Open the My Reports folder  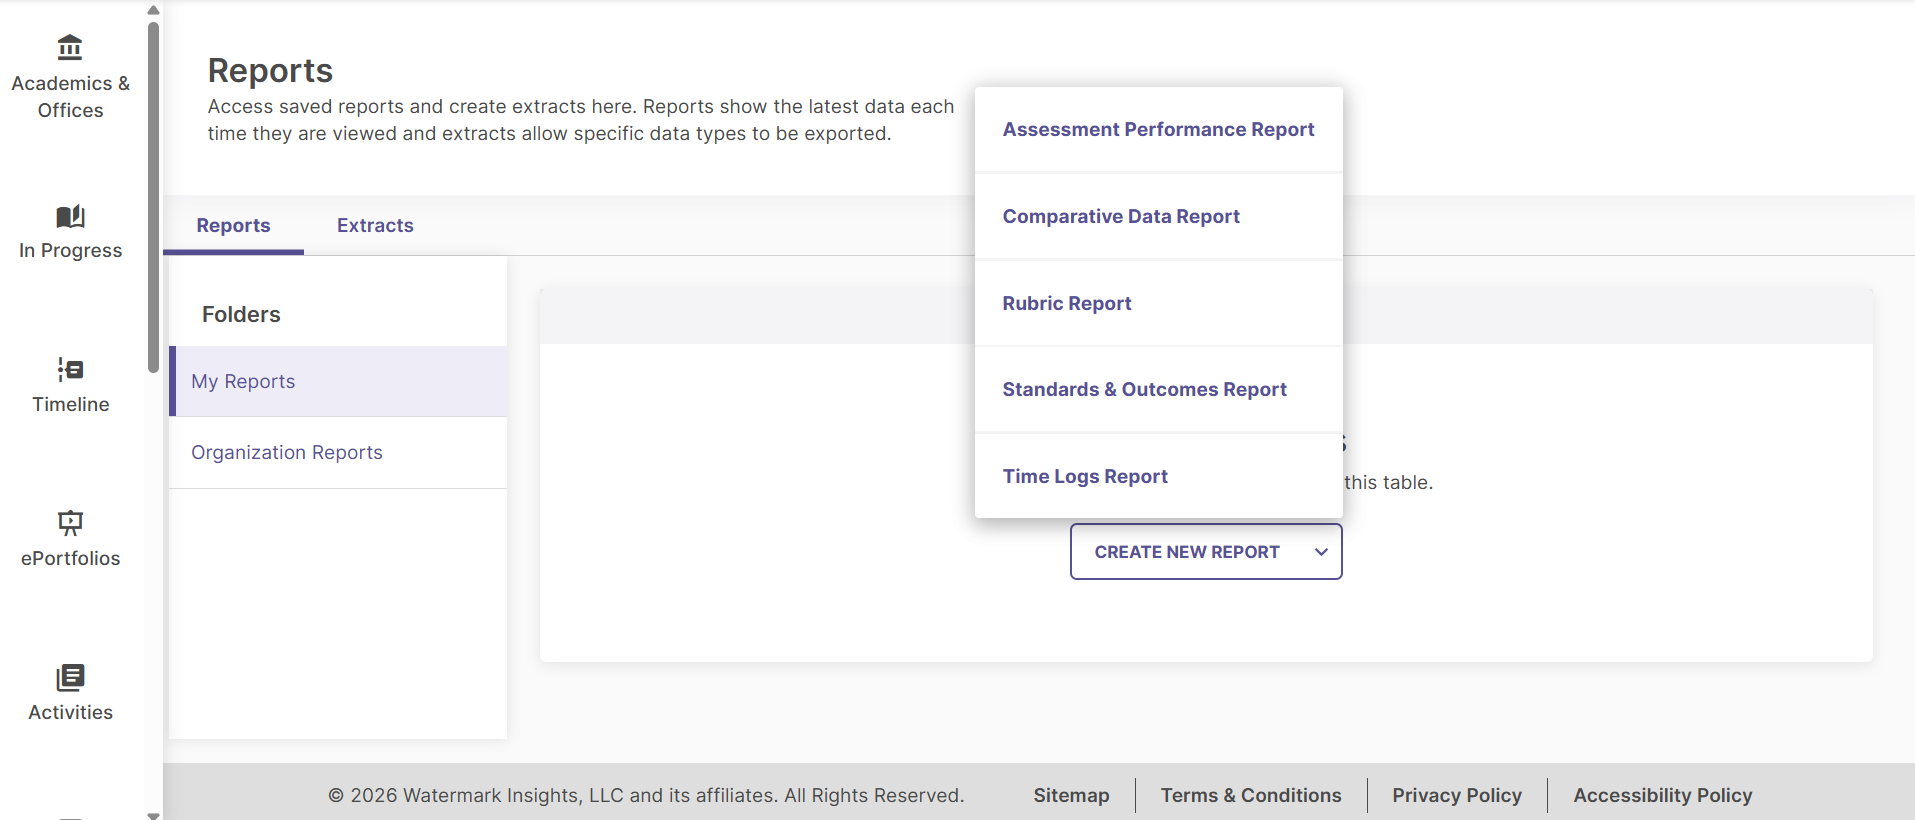pyautogui.click(x=338, y=381)
